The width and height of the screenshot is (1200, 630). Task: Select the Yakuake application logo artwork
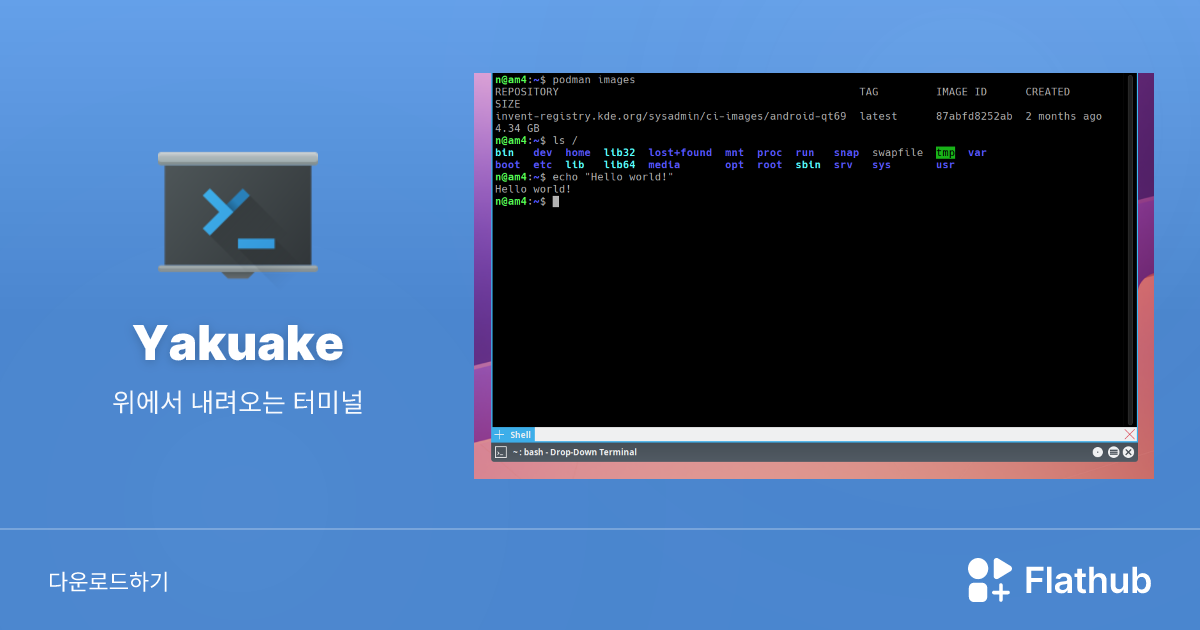(237, 213)
